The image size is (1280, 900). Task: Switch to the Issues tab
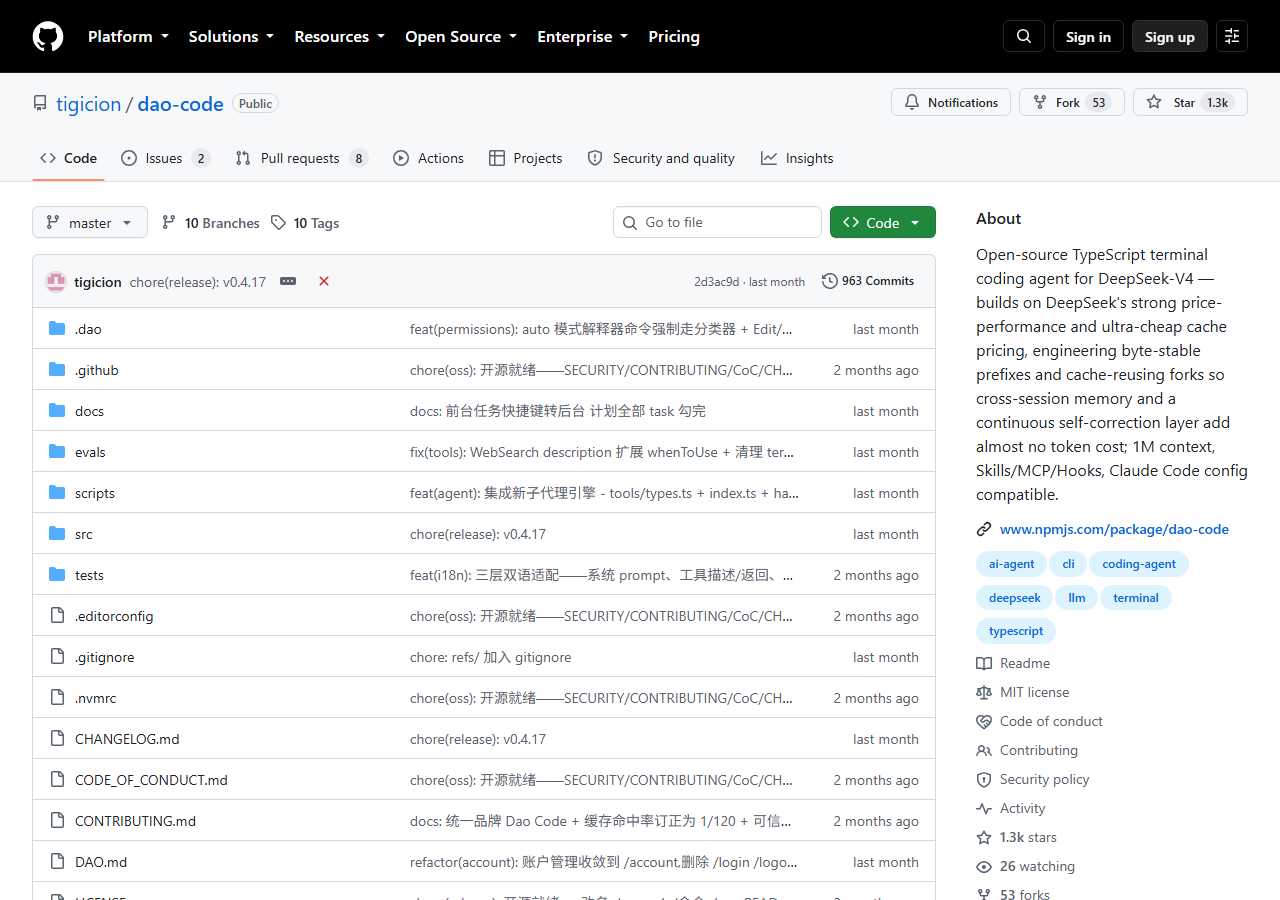[x=165, y=158]
